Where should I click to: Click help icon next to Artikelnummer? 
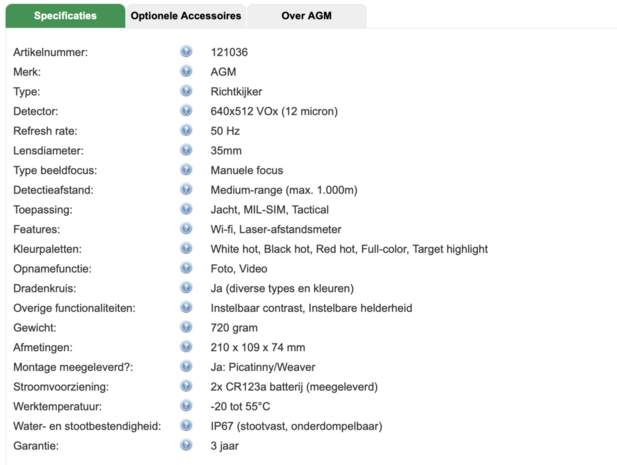click(x=186, y=52)
